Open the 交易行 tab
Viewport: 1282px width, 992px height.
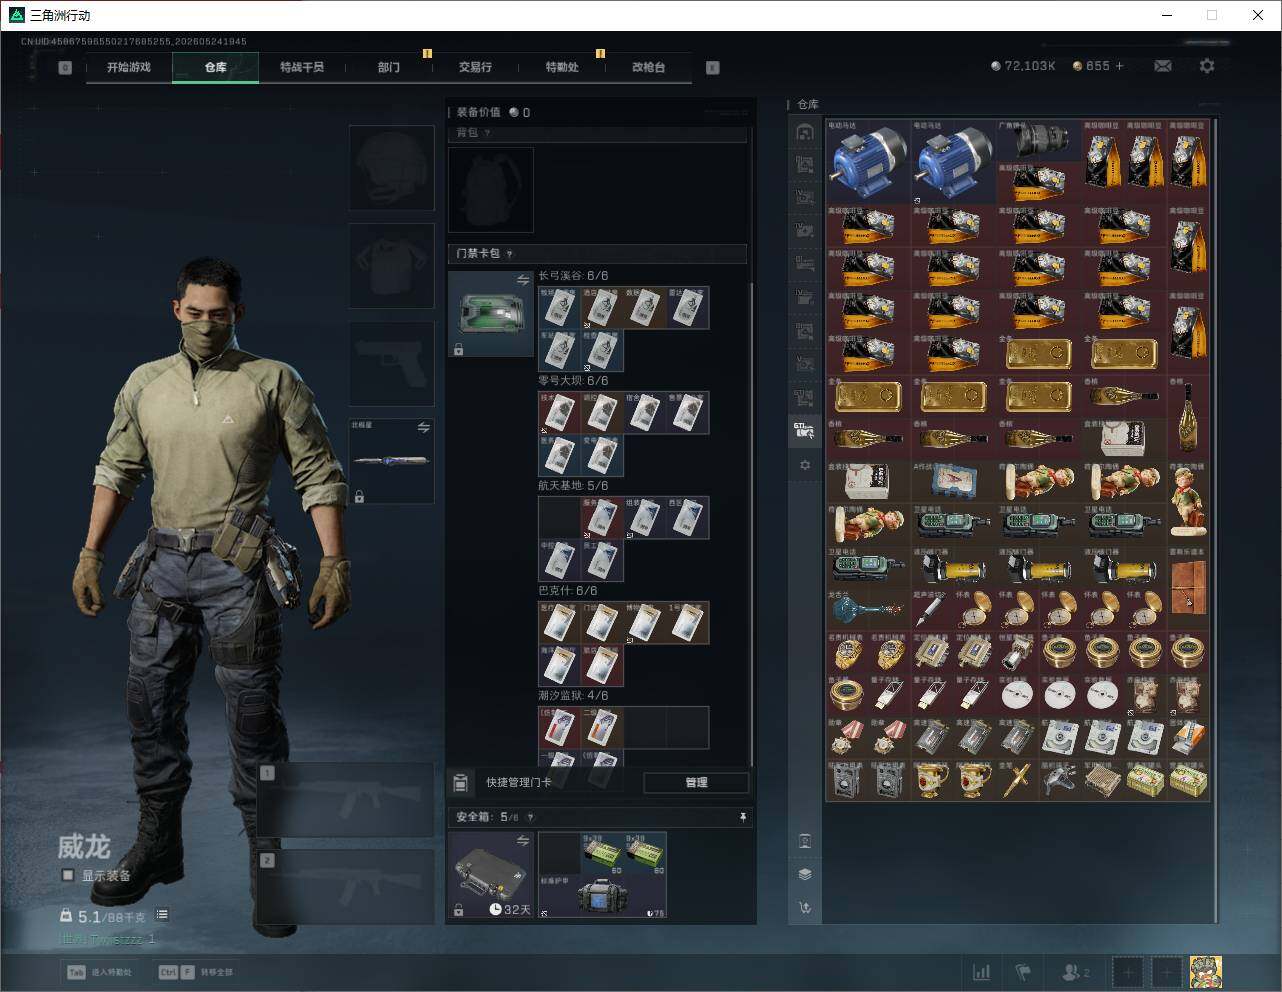(x=475, y=67)
